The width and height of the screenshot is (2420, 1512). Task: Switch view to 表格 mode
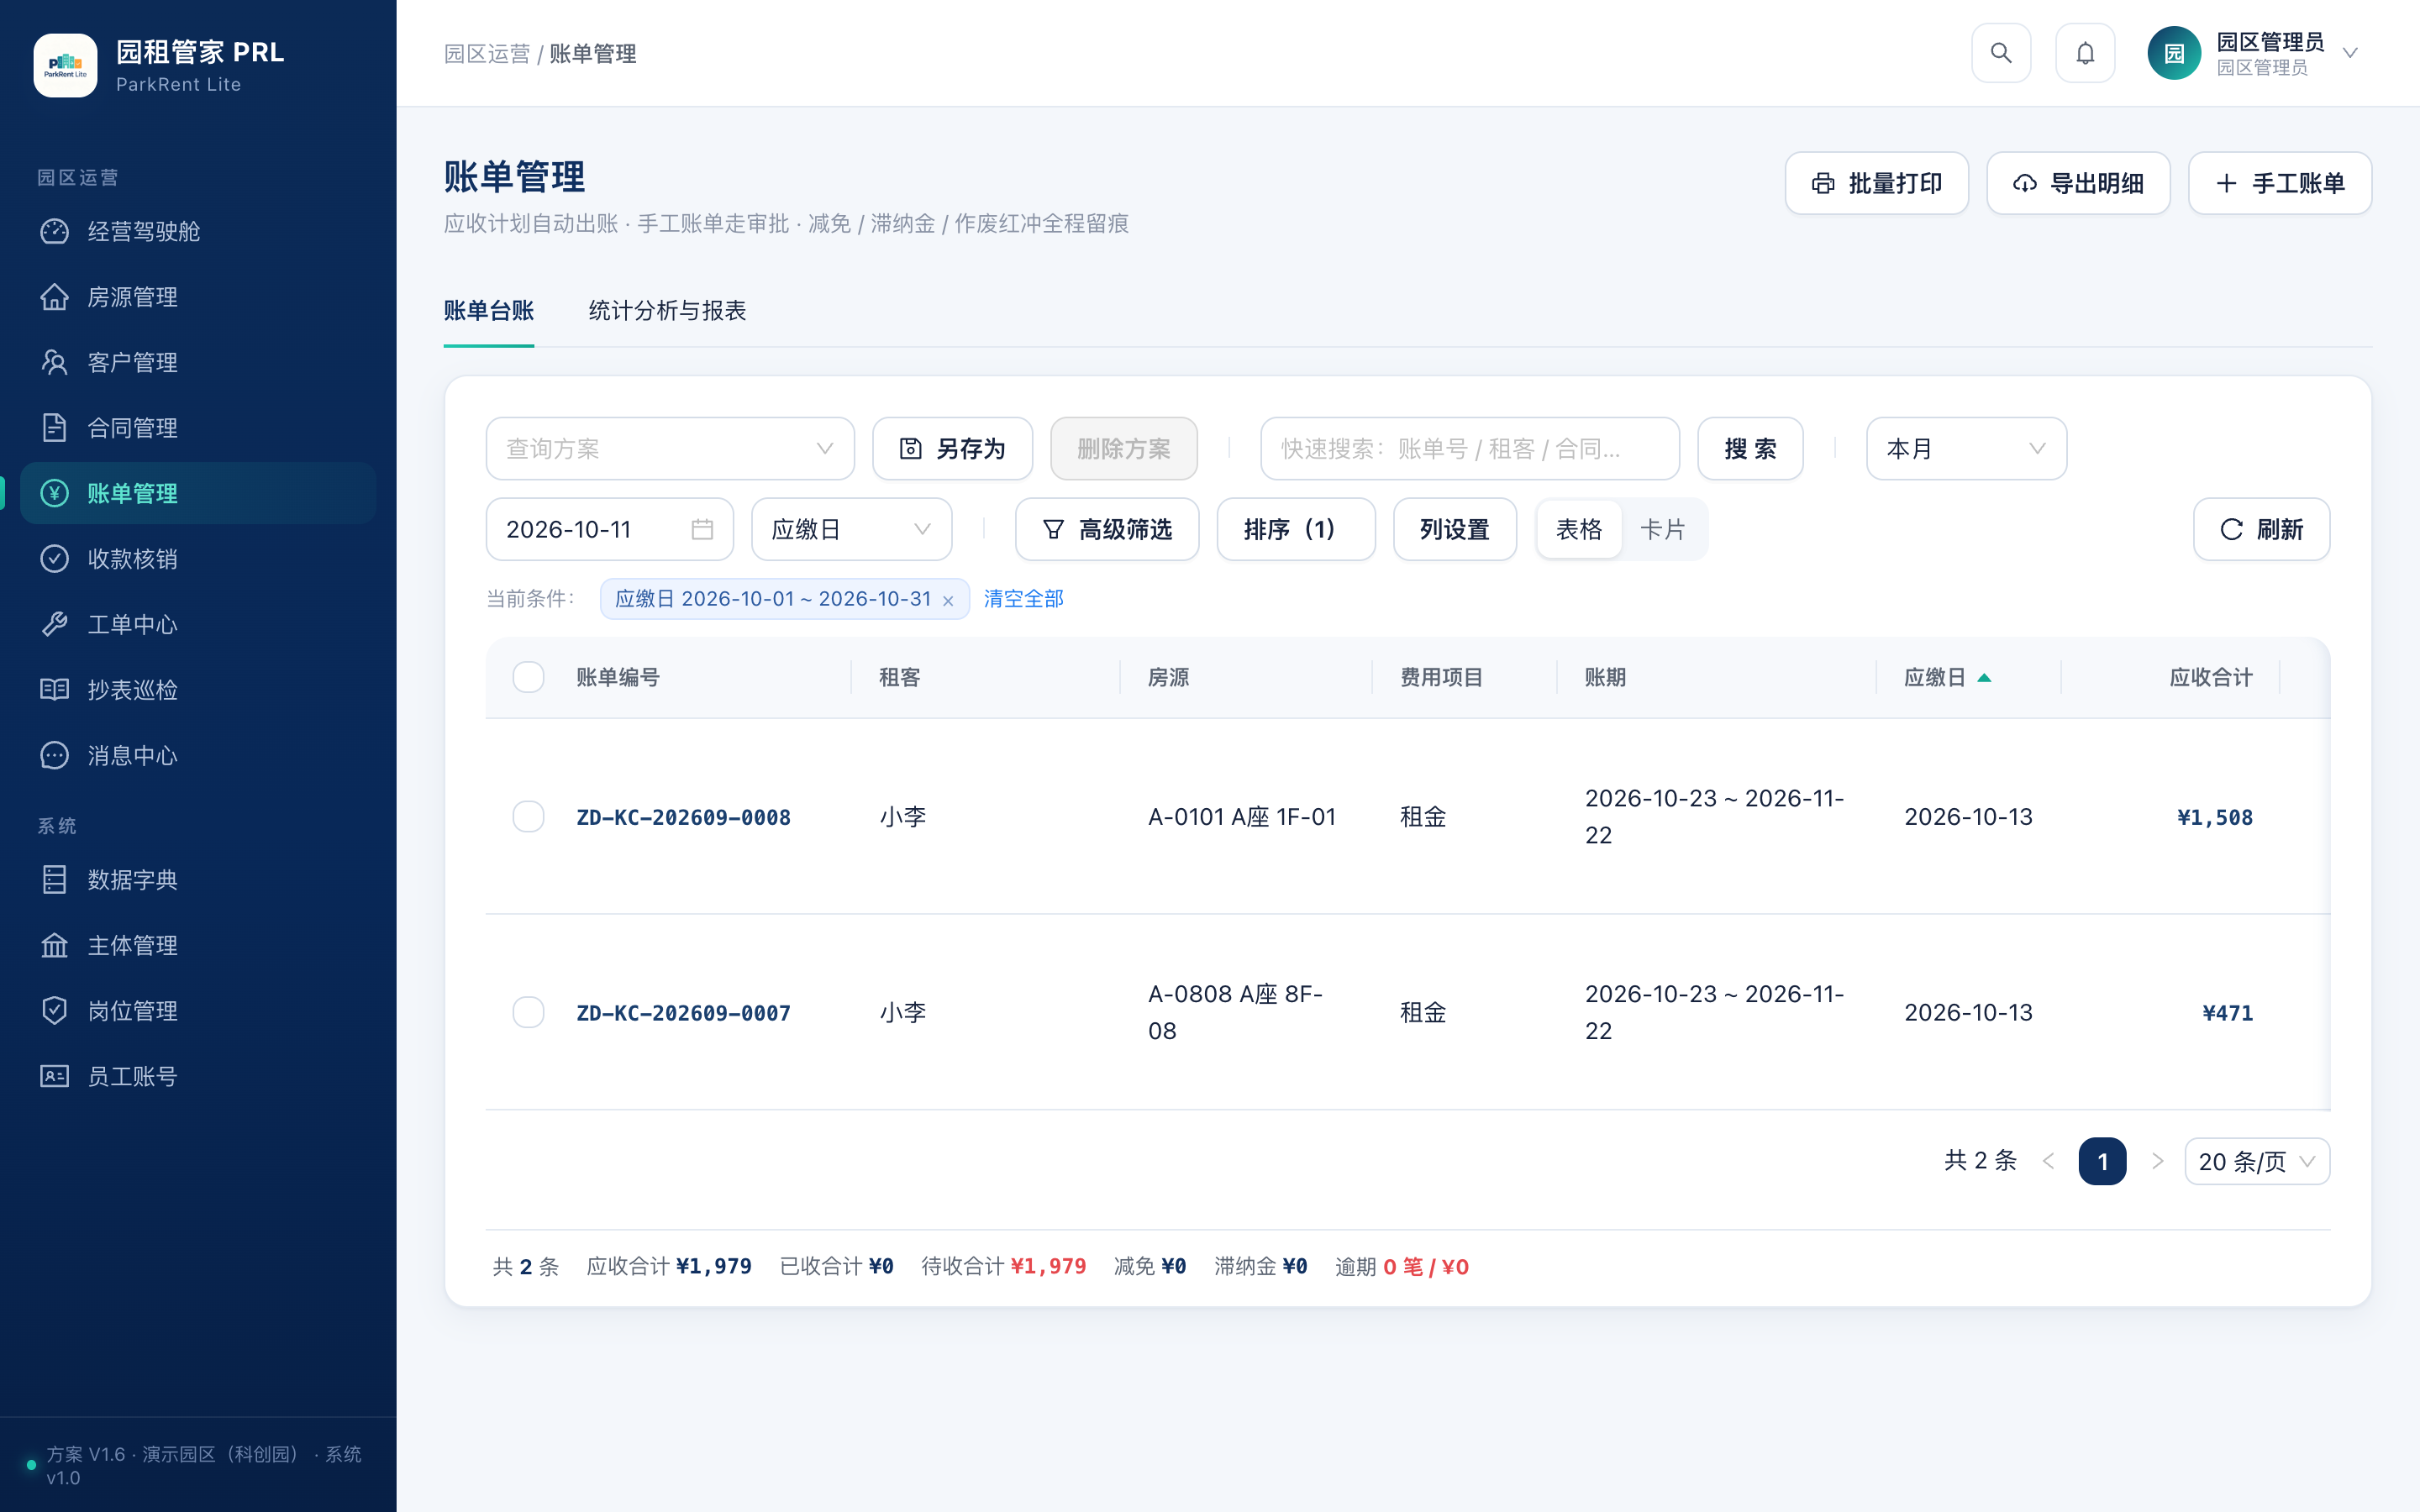pos(1579,529)
